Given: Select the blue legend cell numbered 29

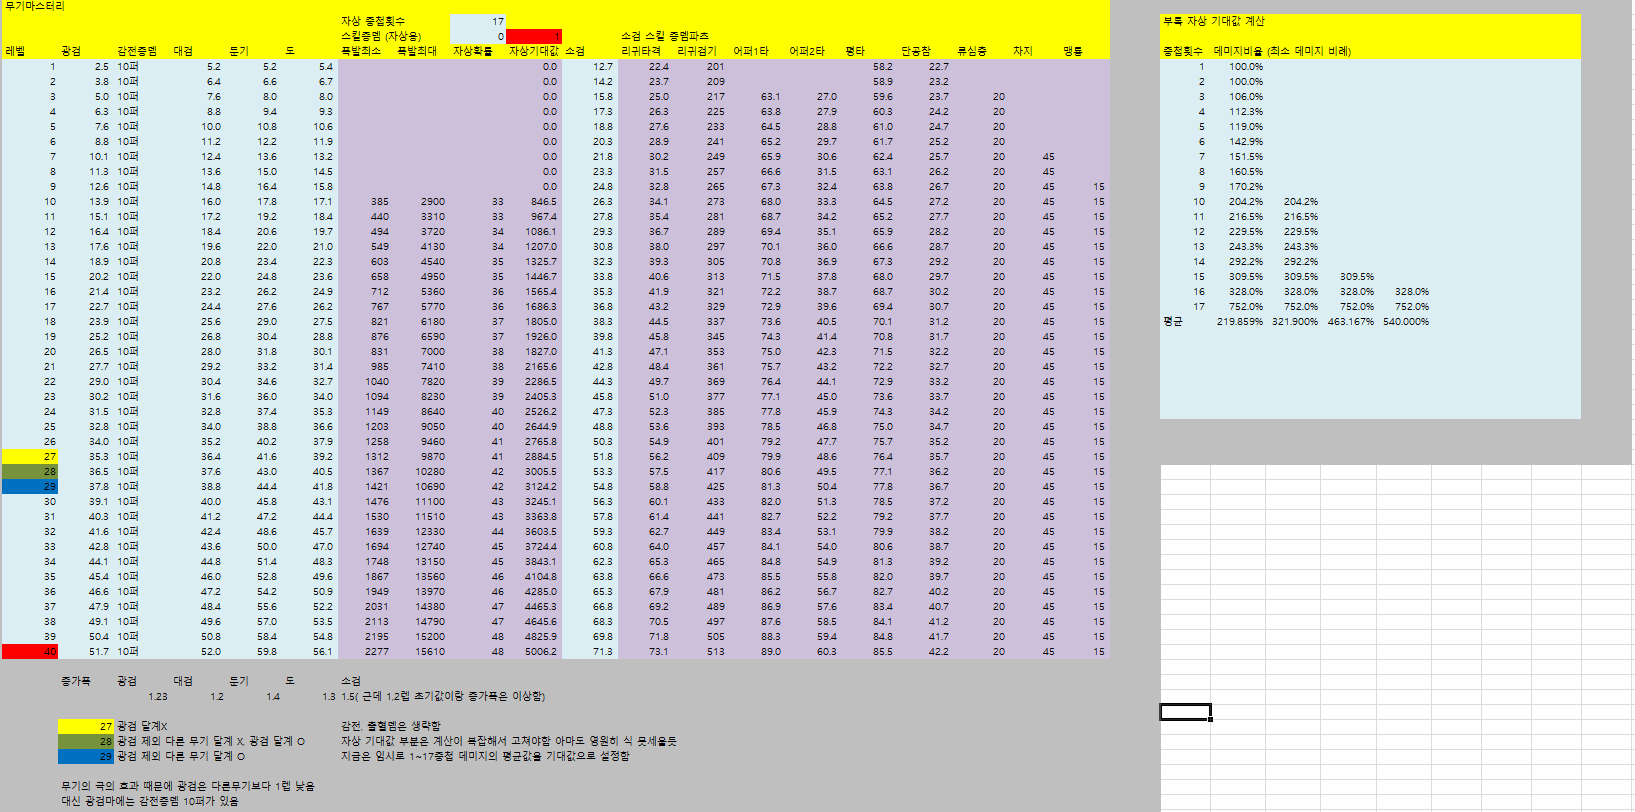Looking at the screenshot, I should pyautogui.click(x=86, y=756).
